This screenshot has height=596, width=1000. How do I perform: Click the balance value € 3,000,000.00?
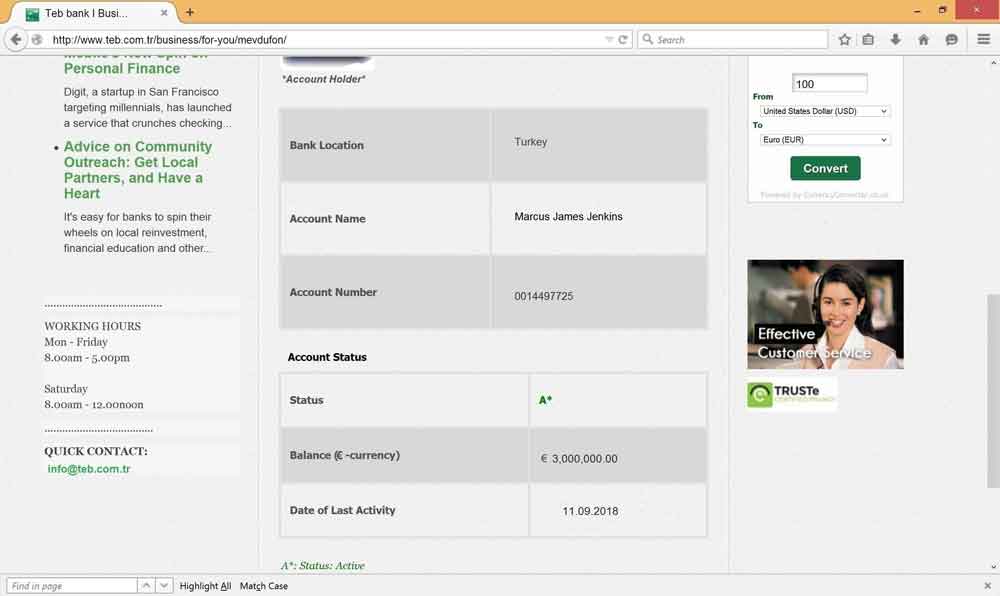(579, 459)
